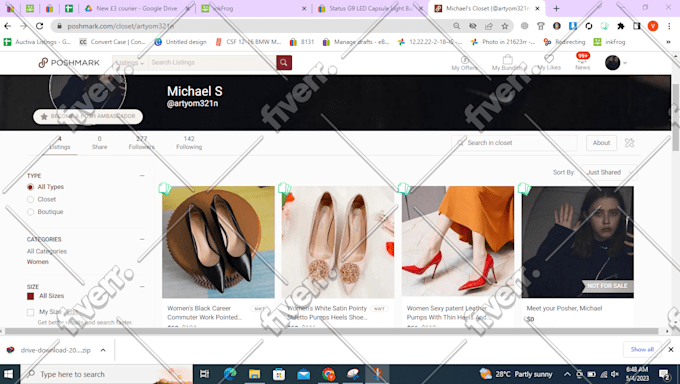Screen dimensions: 680x384
Task: Reload the Poshmark page
Action: tap(39, 26)
